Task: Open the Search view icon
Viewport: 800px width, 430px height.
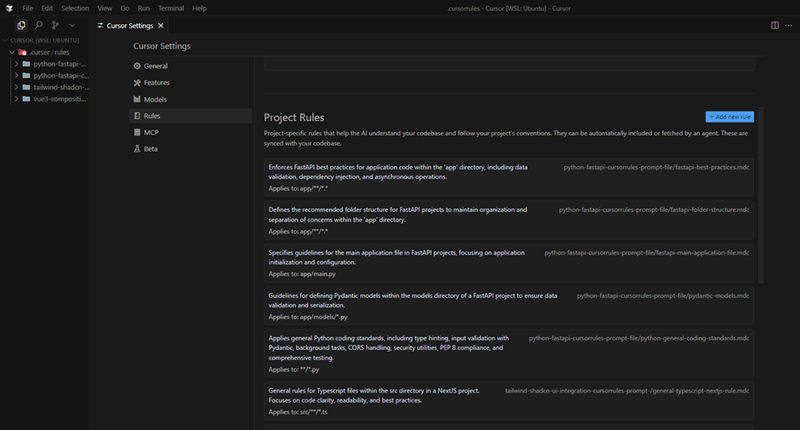Action: pyautogui.click(x=38, y=25)
